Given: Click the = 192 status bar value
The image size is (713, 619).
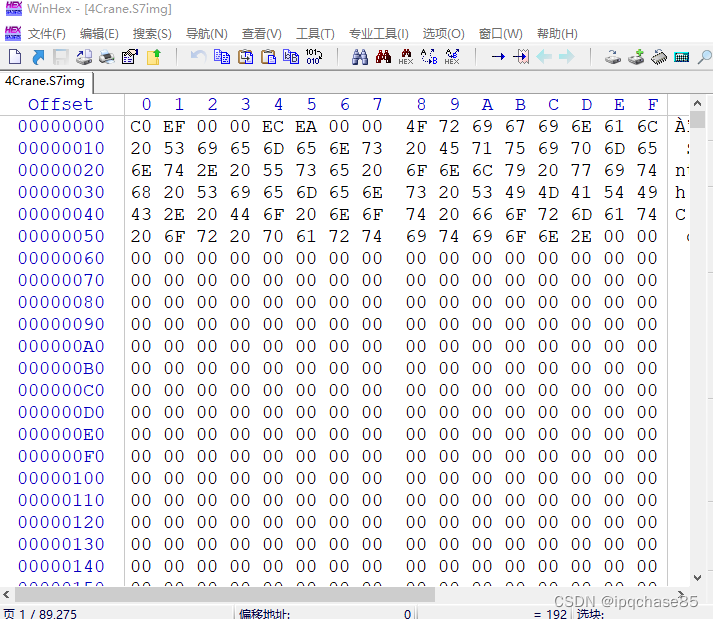Looking at the screenshot, I should coord(550,614).
